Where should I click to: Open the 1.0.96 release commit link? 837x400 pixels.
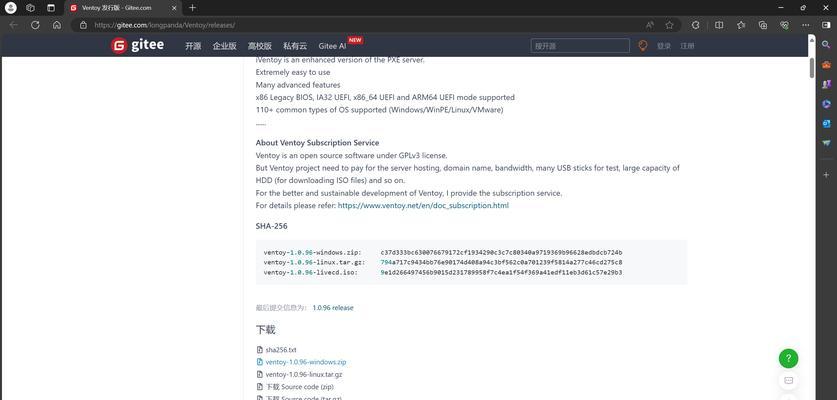click(x=333, y=308)
